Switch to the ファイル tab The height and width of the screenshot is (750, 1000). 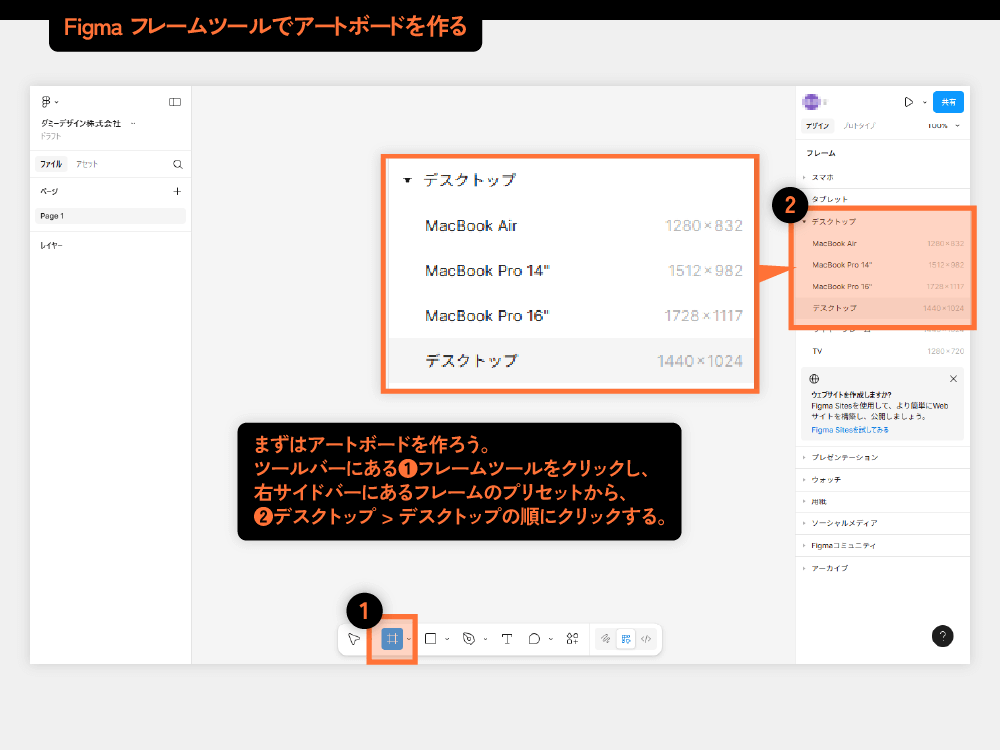(51, 164)
